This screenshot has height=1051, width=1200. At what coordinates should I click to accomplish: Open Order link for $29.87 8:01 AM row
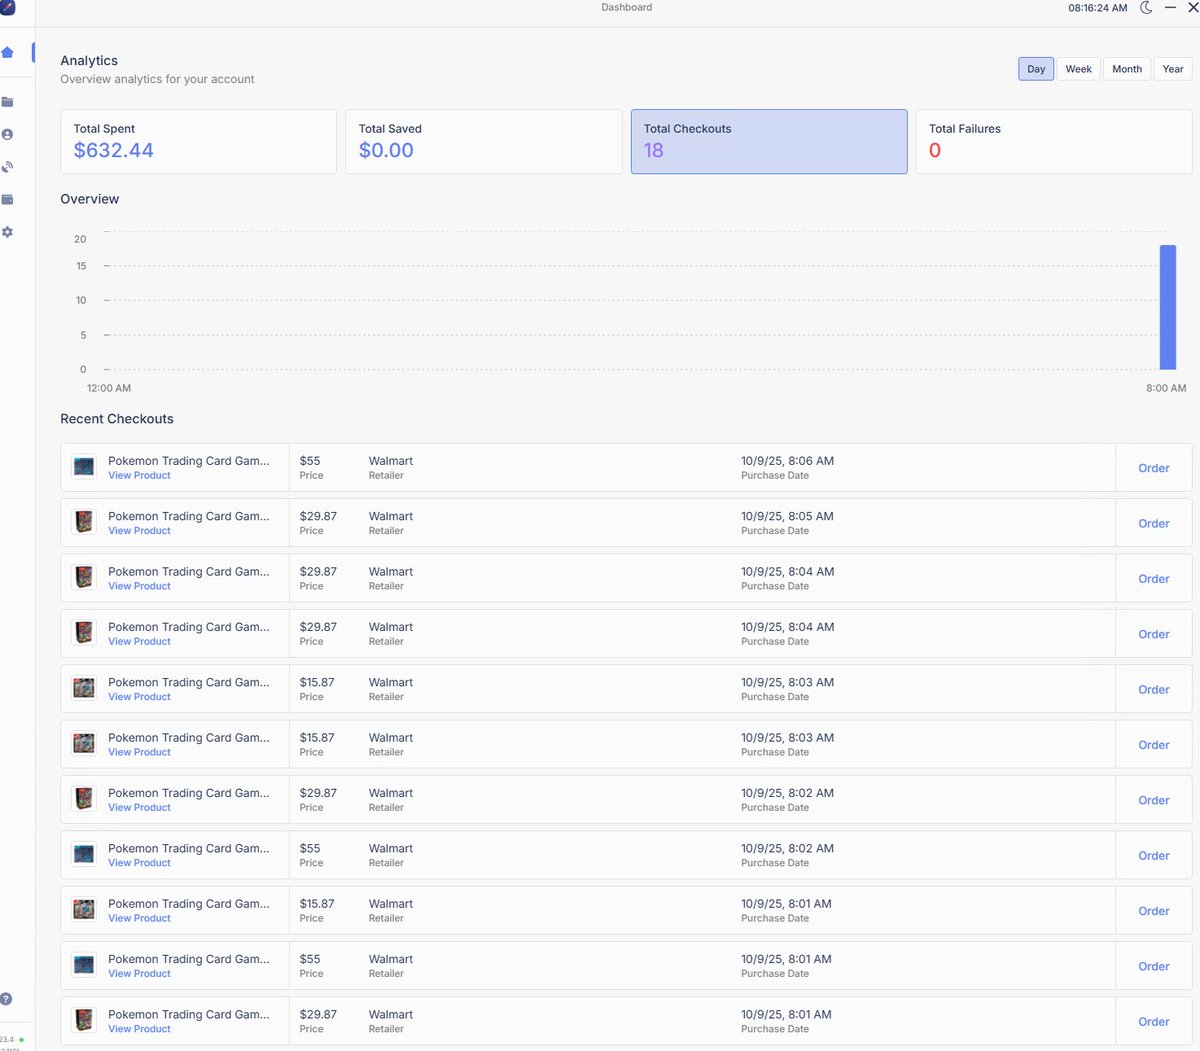(1154, 1022)
